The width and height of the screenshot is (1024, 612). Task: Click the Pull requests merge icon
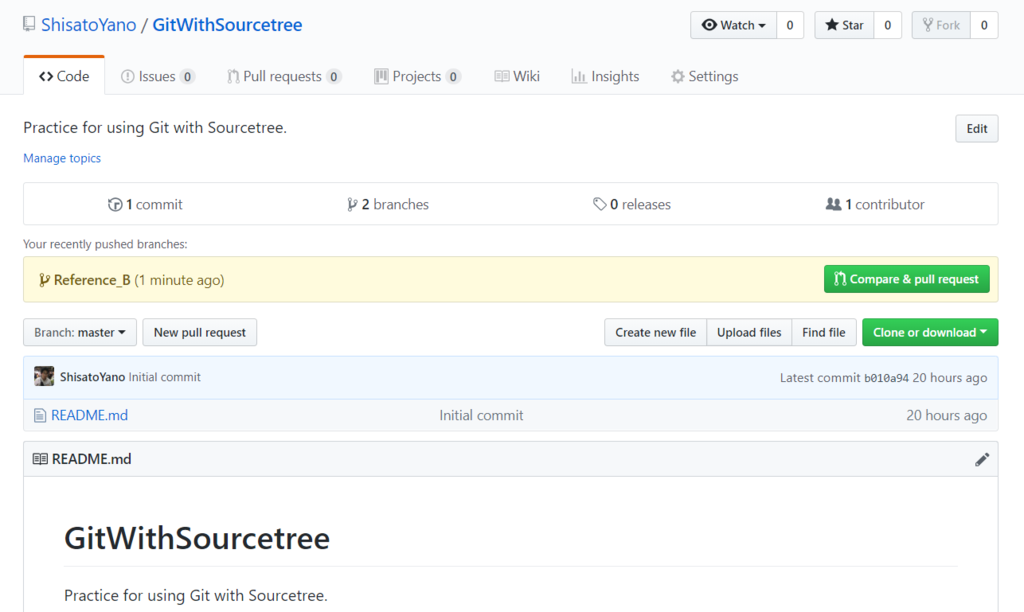click(x=232, y=76)
